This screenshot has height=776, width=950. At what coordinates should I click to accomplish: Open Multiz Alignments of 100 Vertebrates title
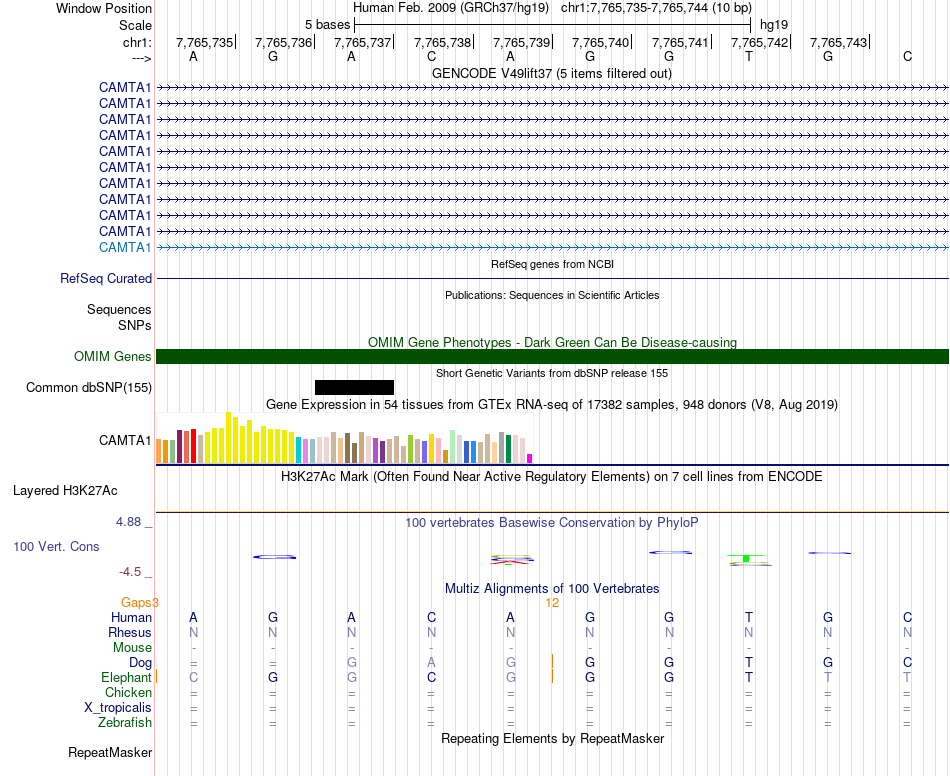552,588
